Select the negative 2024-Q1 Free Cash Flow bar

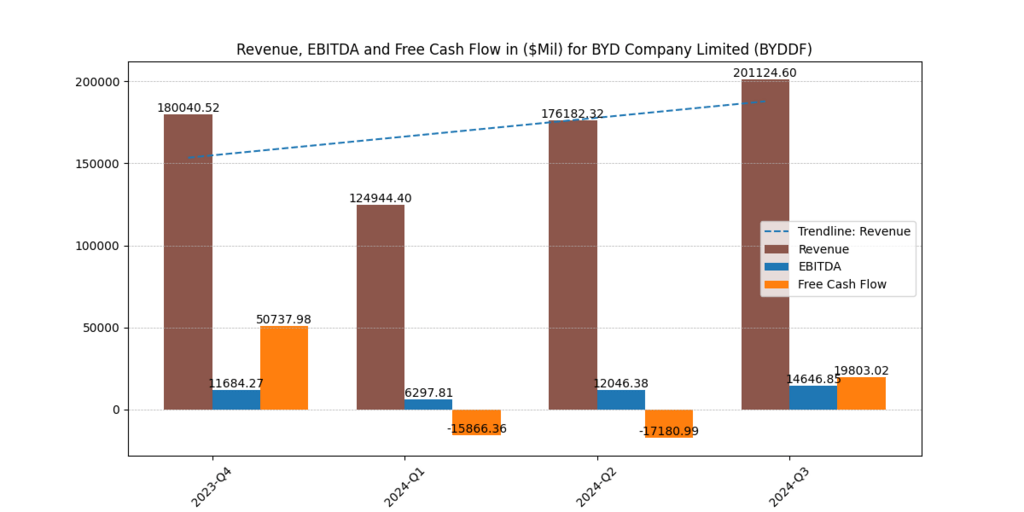point(476,422)
